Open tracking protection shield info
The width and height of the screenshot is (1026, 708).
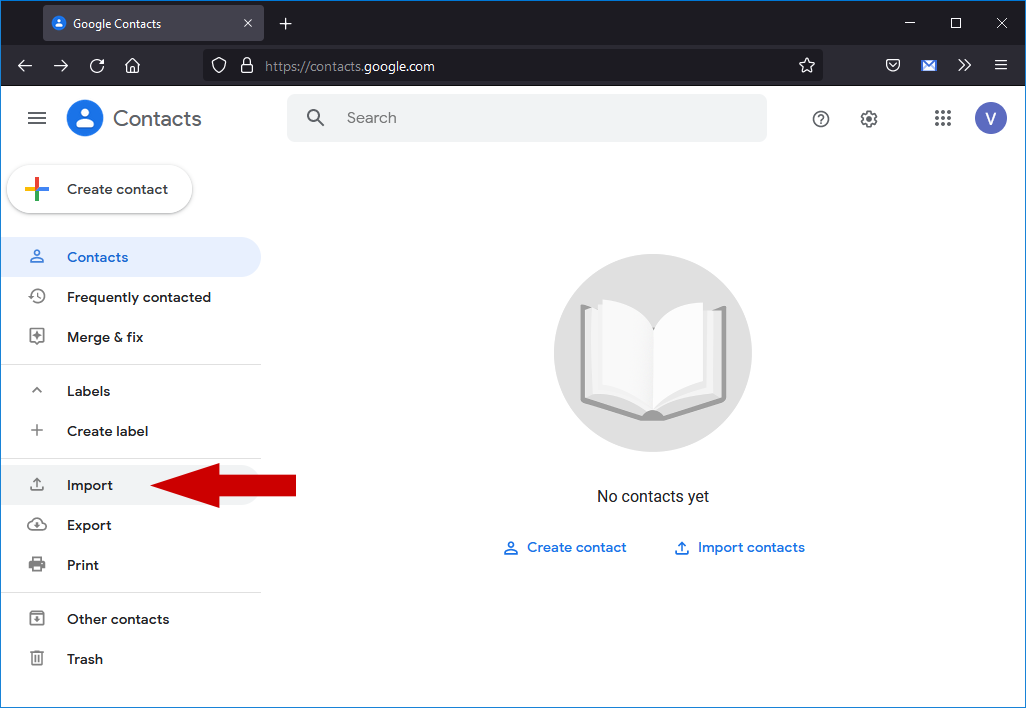(219, 65)
